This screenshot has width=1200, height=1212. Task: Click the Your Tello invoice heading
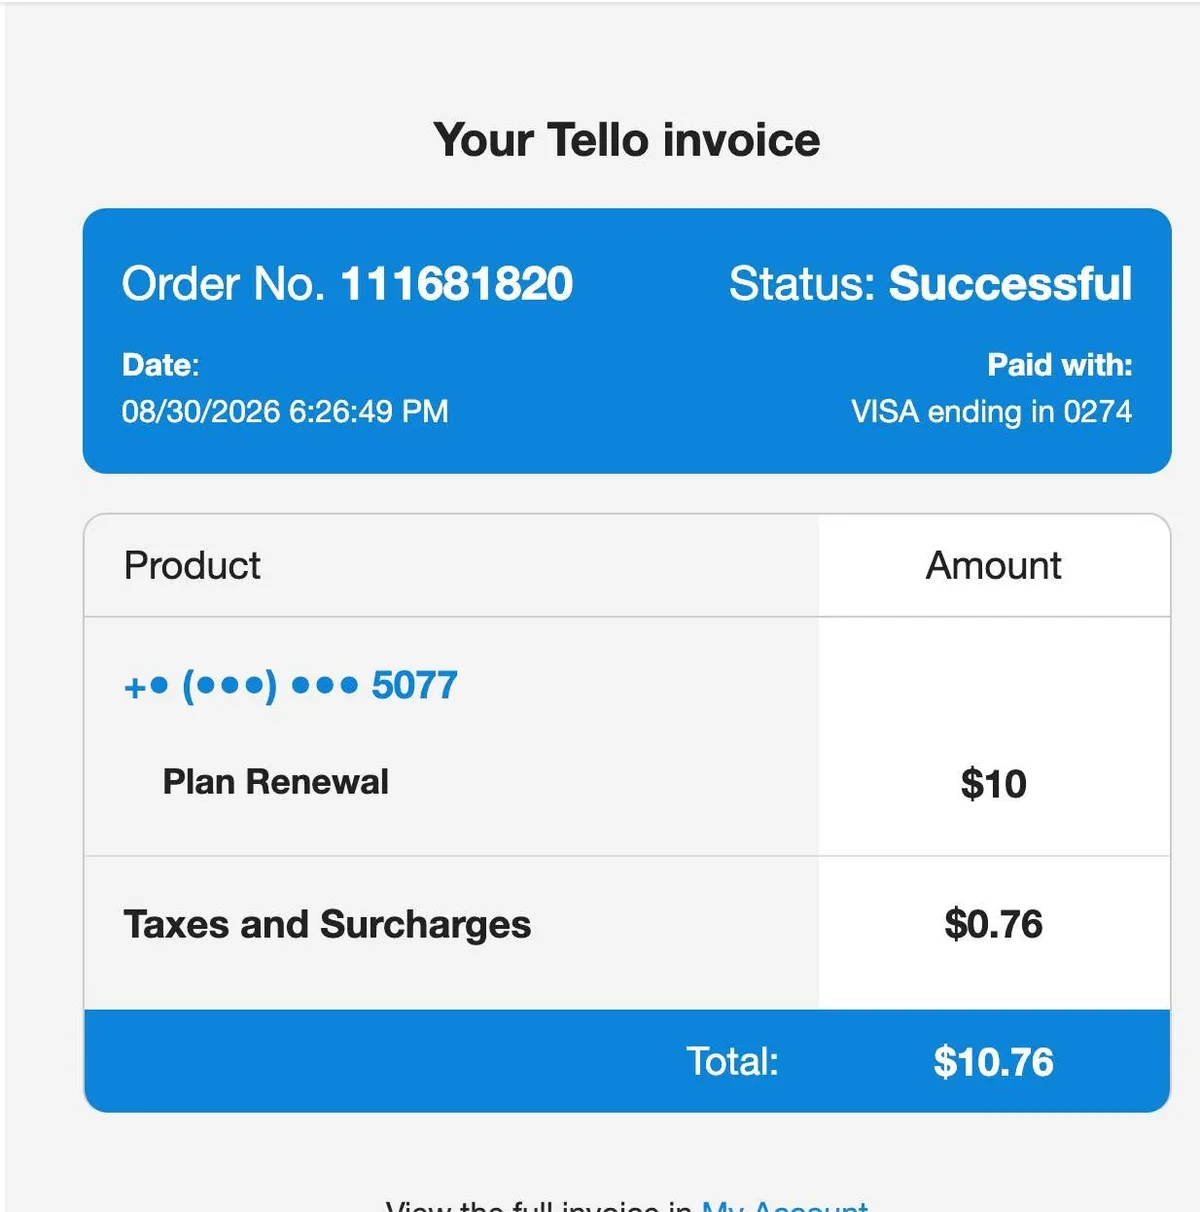tap(627, 140)
